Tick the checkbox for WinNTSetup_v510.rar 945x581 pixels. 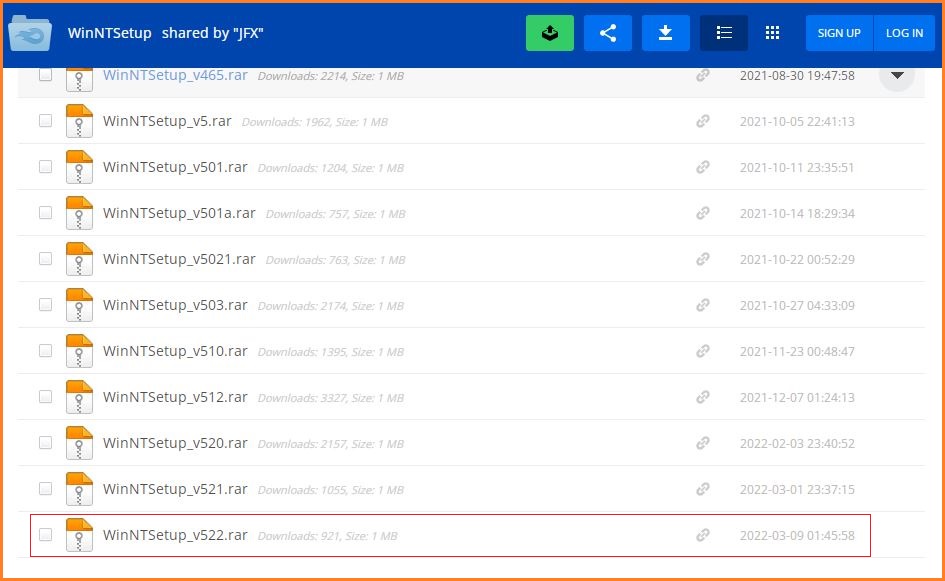(45, 351)
